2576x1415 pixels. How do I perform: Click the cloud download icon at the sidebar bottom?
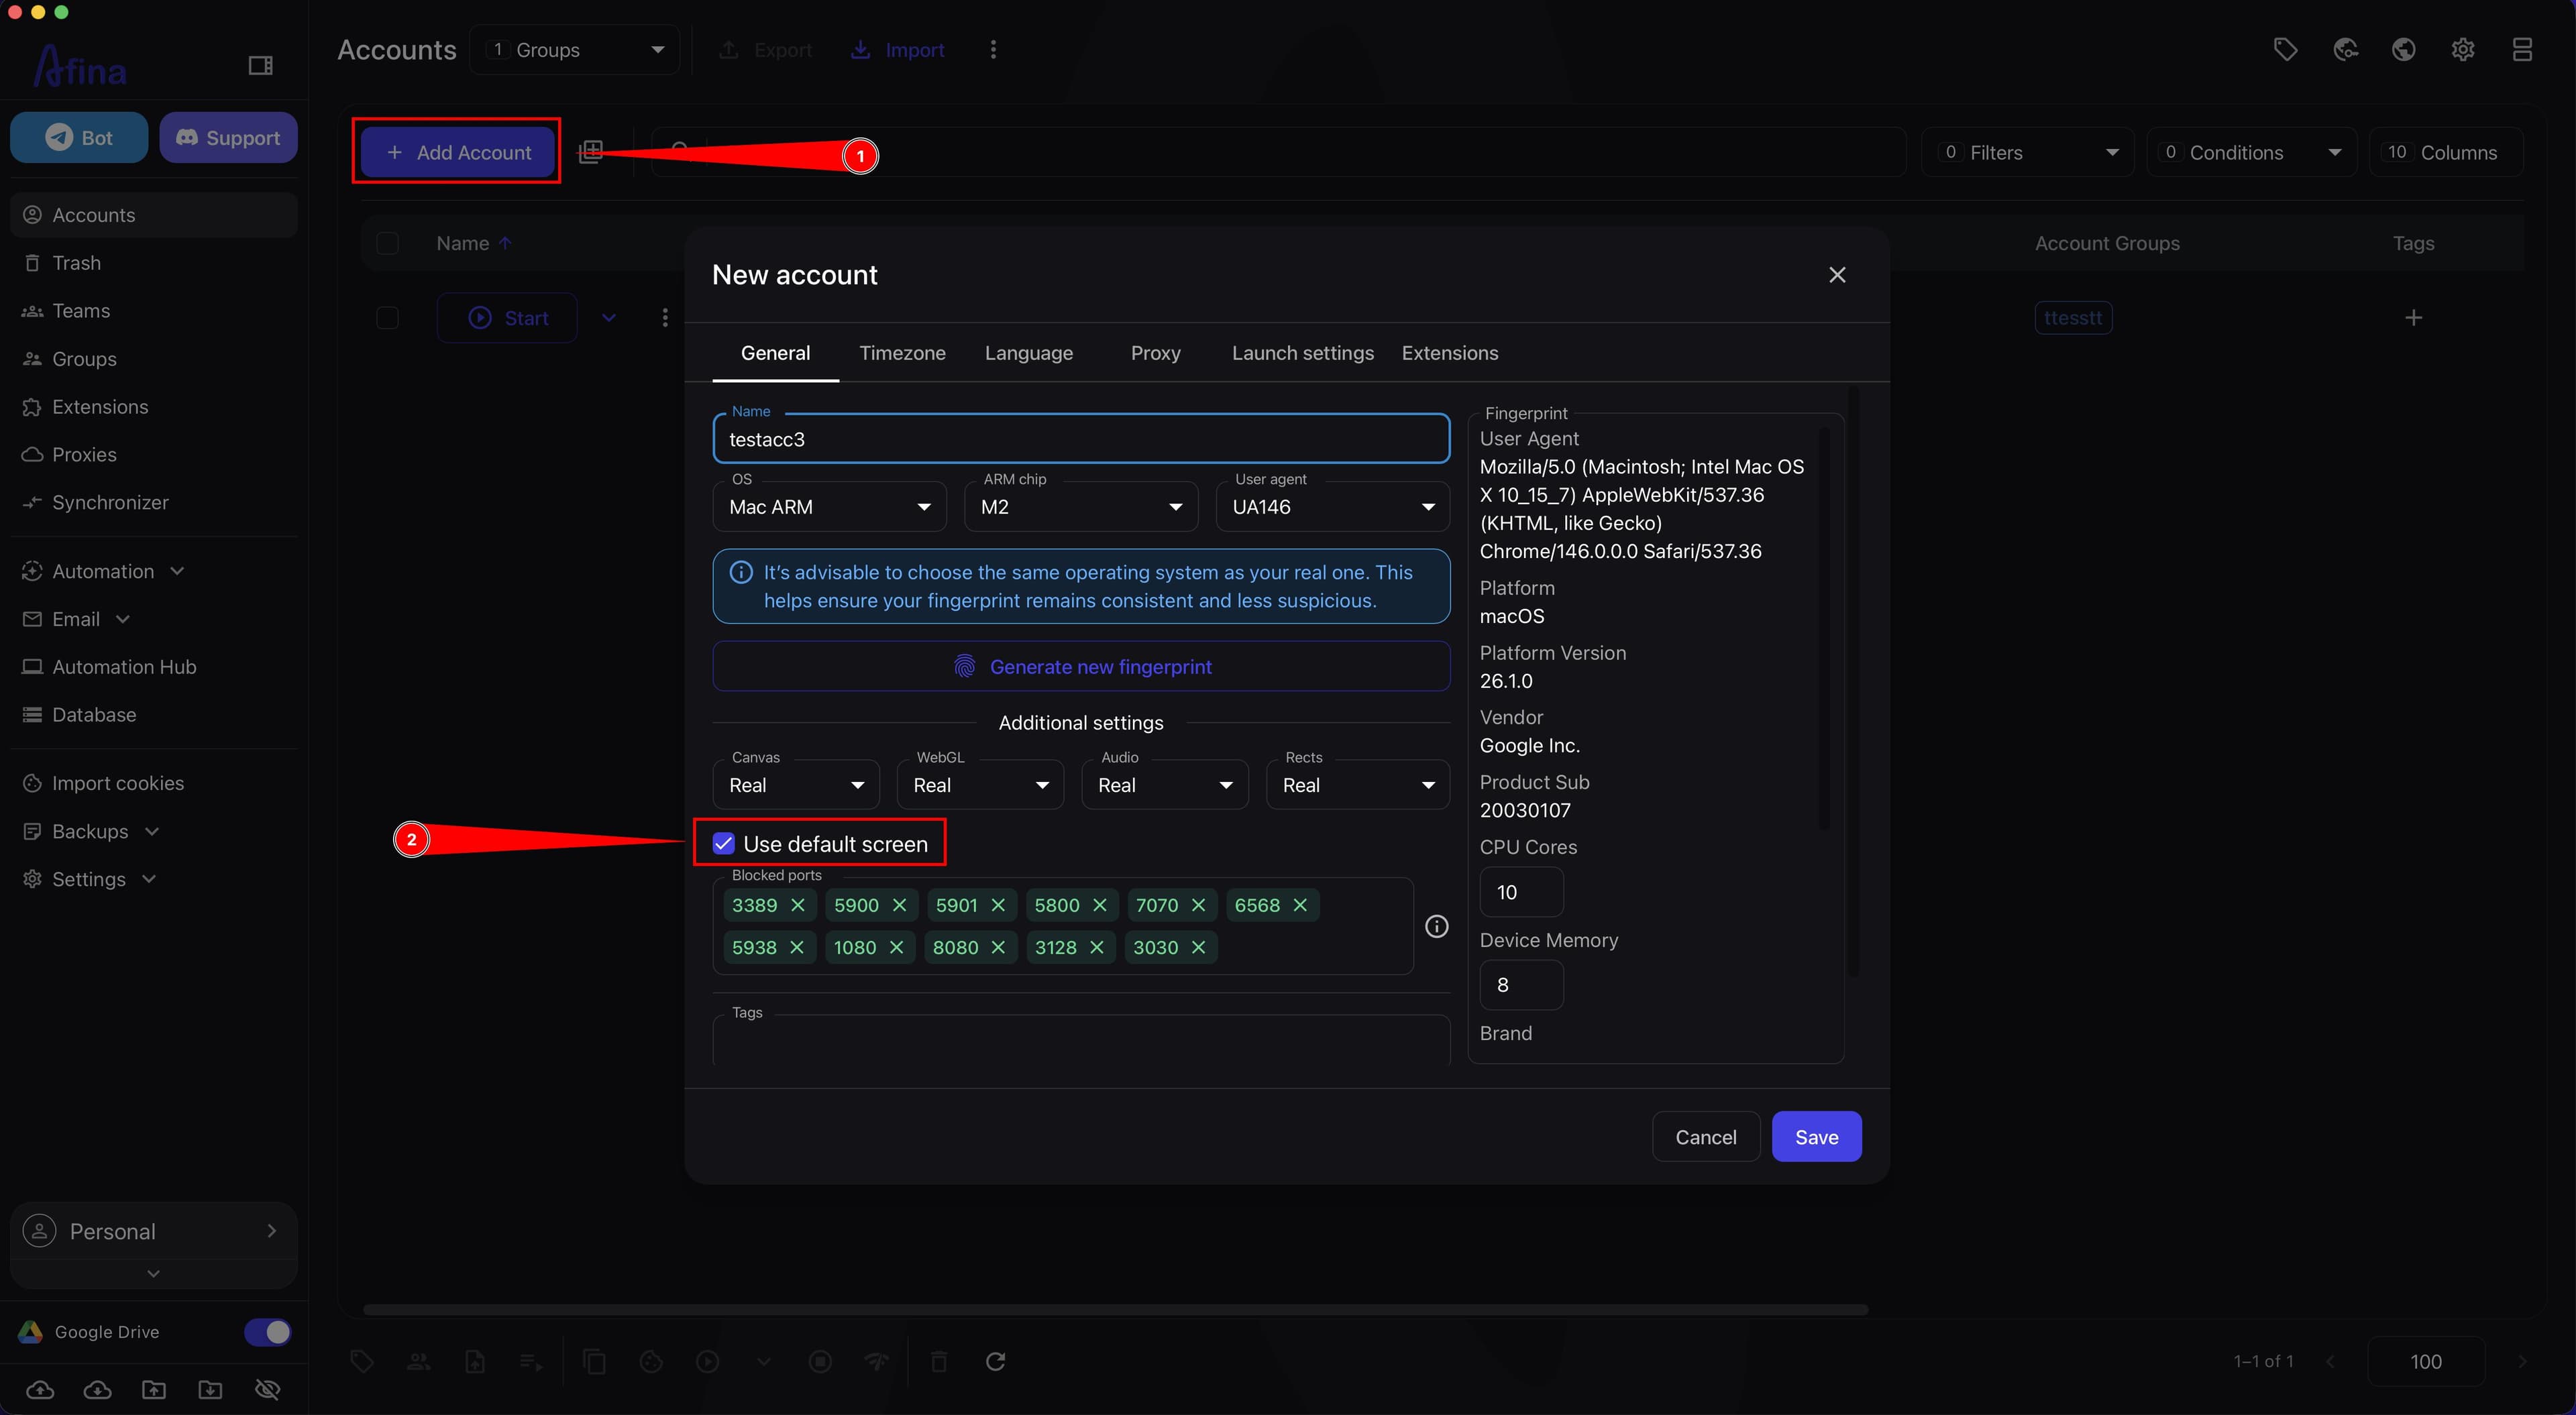click(97, 1389)
